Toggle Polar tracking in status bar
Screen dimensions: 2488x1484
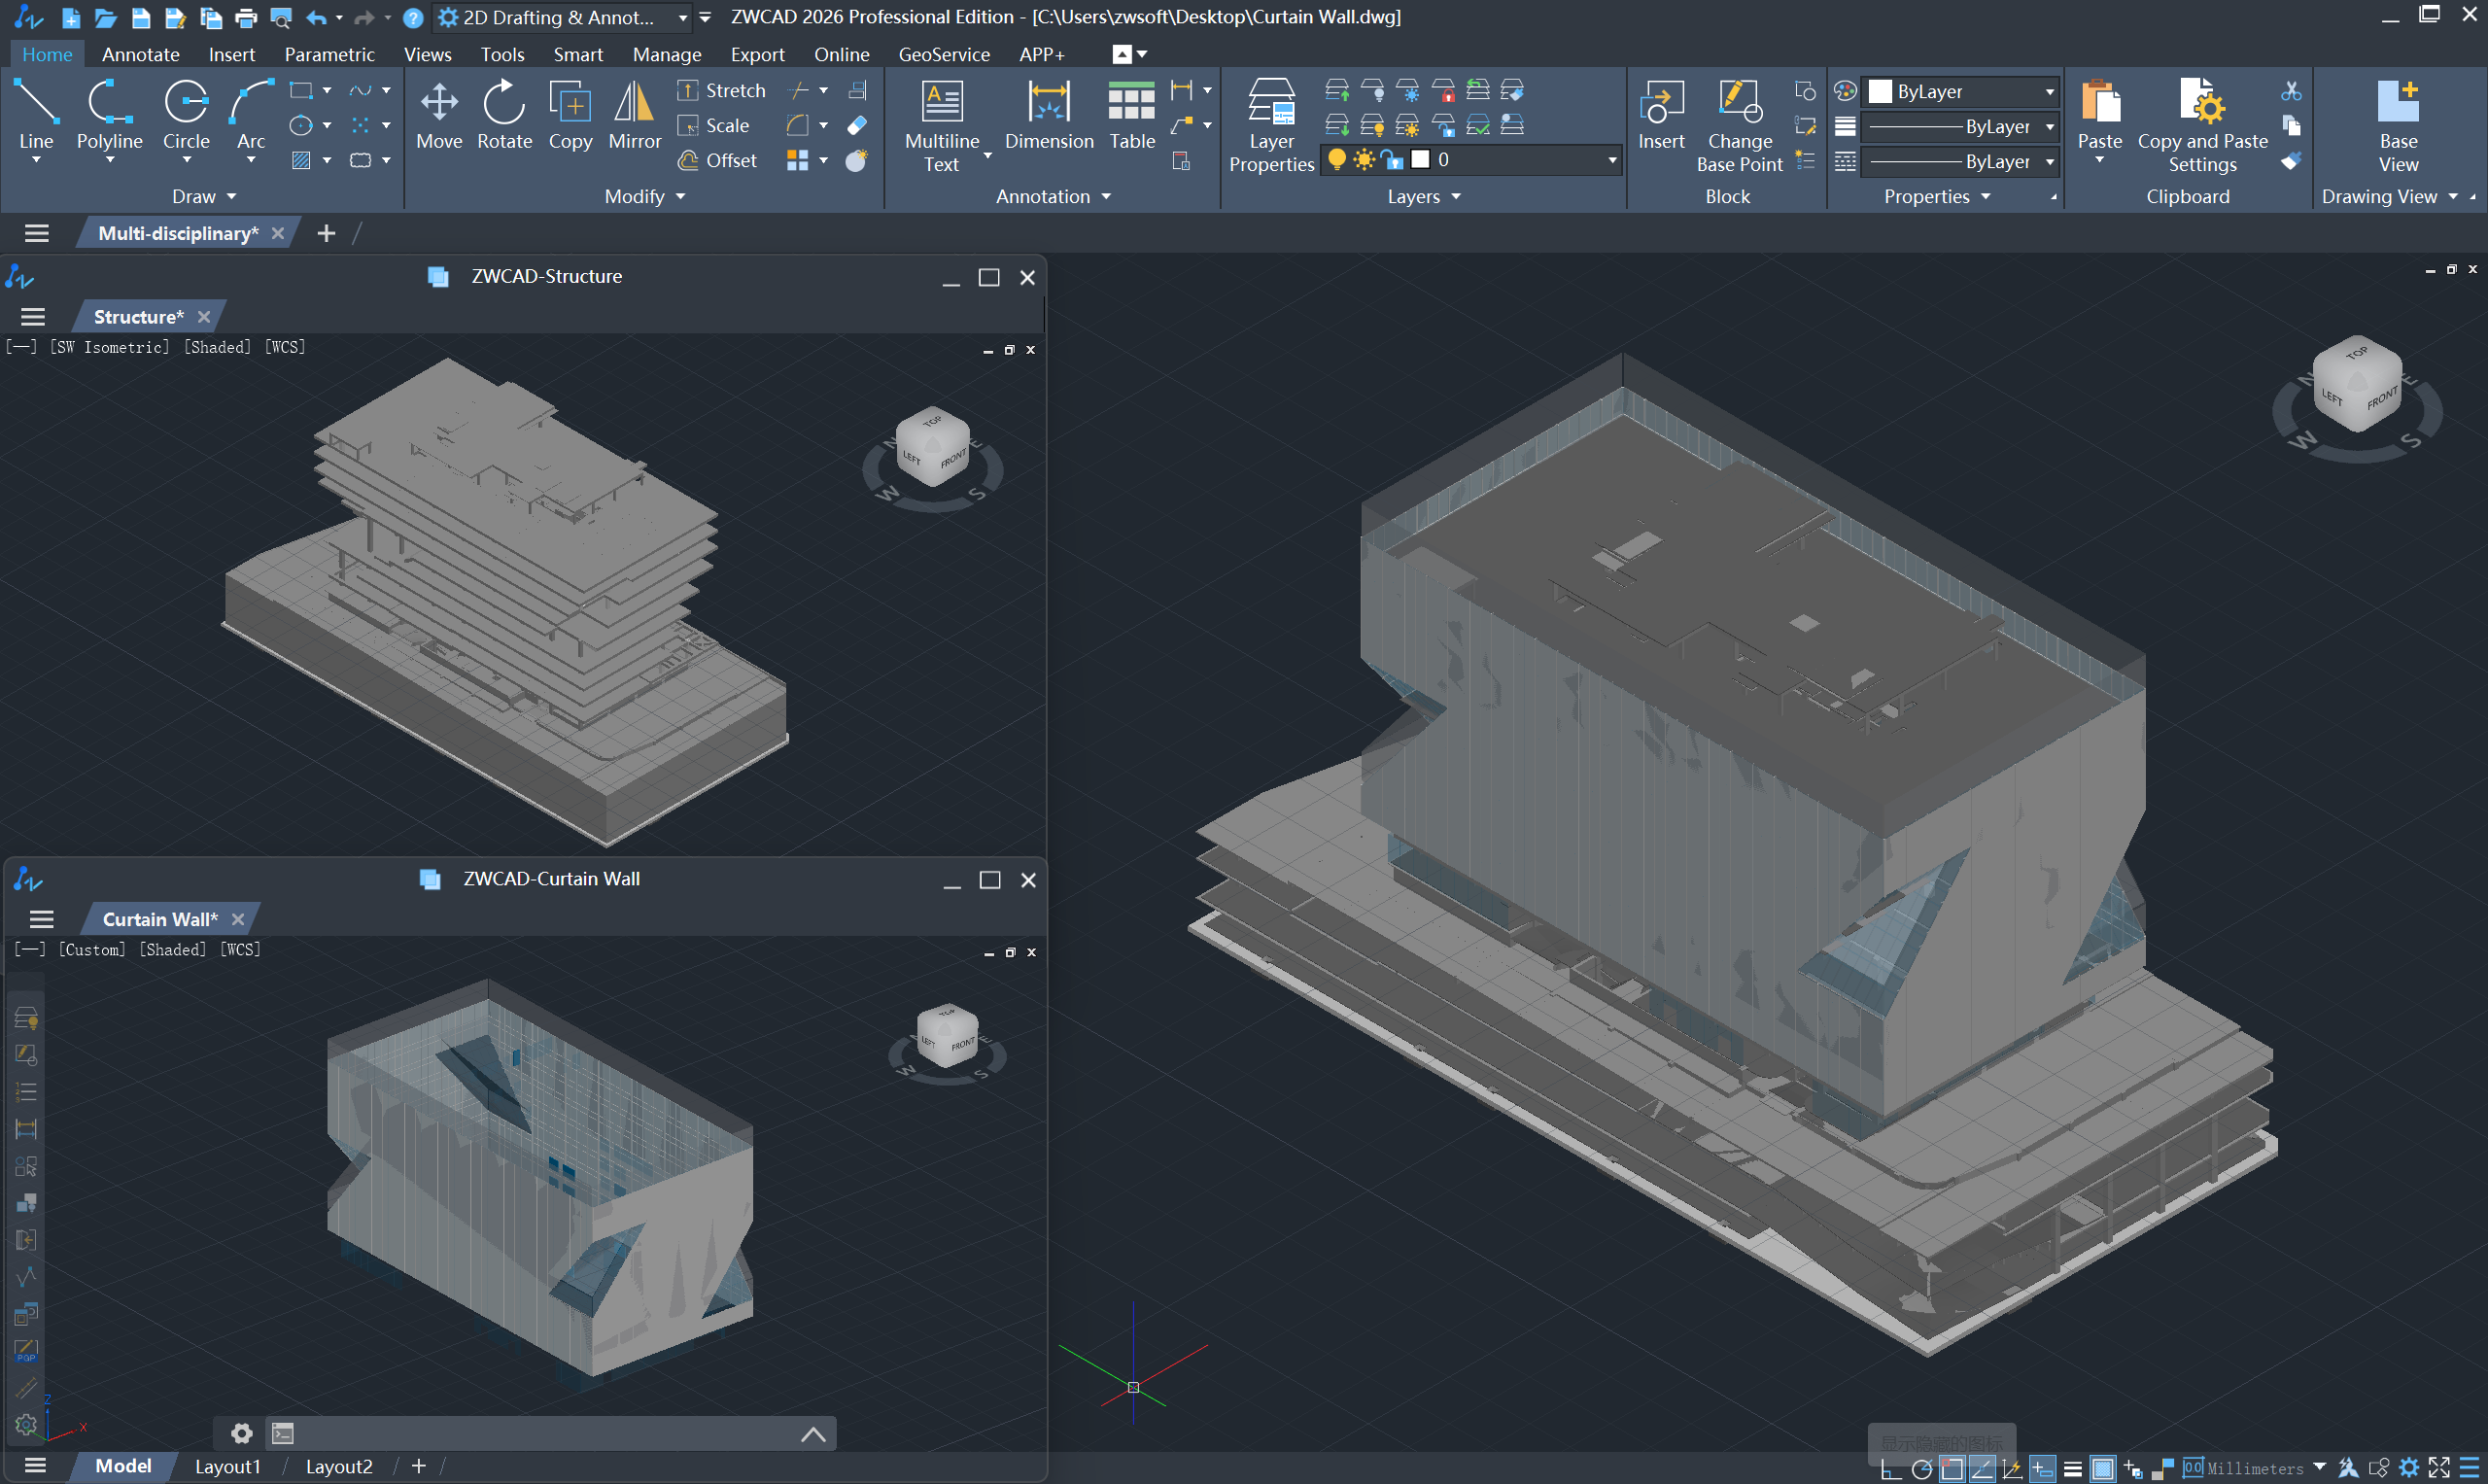(x=1921, y=1468)
